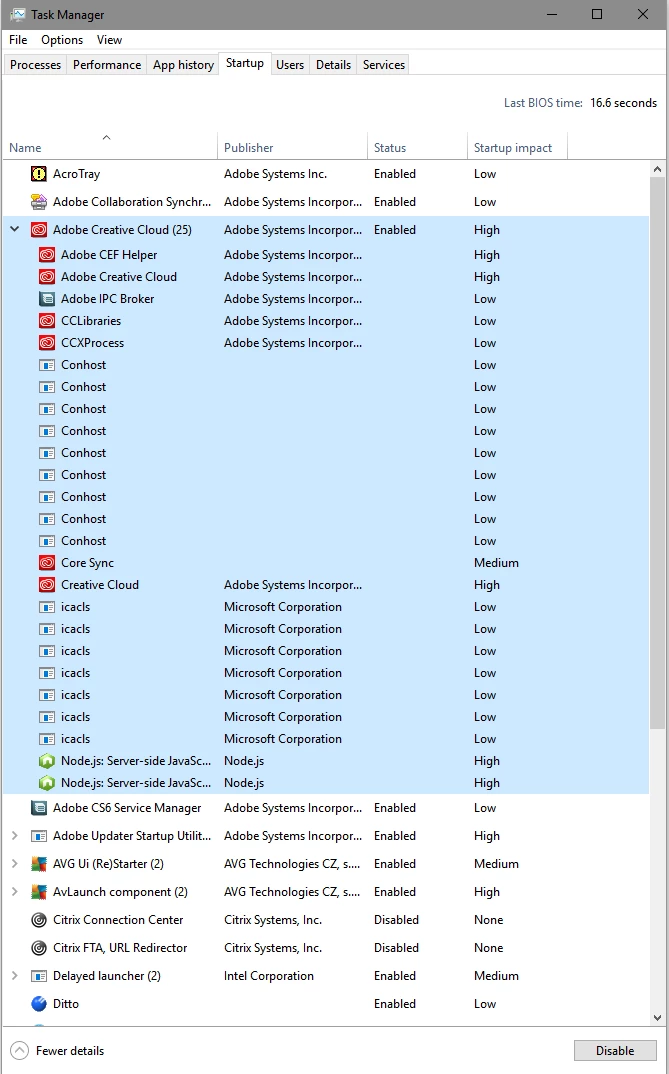The height and width of the screenshot is (1074, 669).
Task: Expand the Adobe Updater Startup Utility group
Action: [14, 836]
